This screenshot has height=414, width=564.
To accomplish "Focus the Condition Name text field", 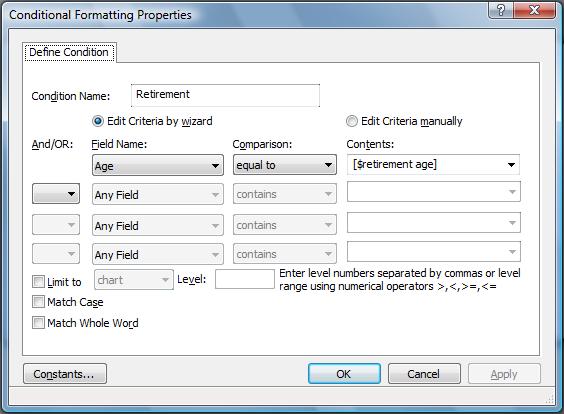I will tap(226, 95).
